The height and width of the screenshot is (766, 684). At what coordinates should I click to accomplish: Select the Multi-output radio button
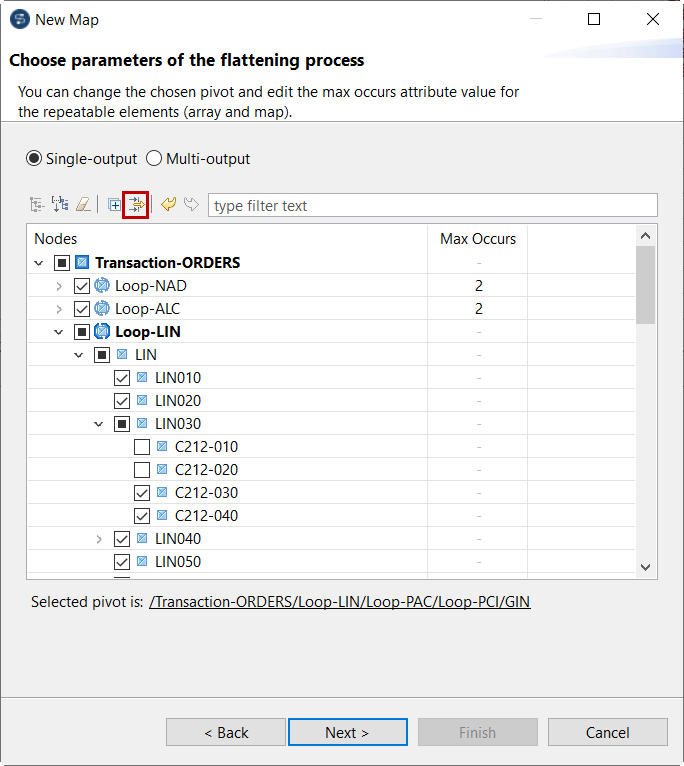tap(154, 159)
